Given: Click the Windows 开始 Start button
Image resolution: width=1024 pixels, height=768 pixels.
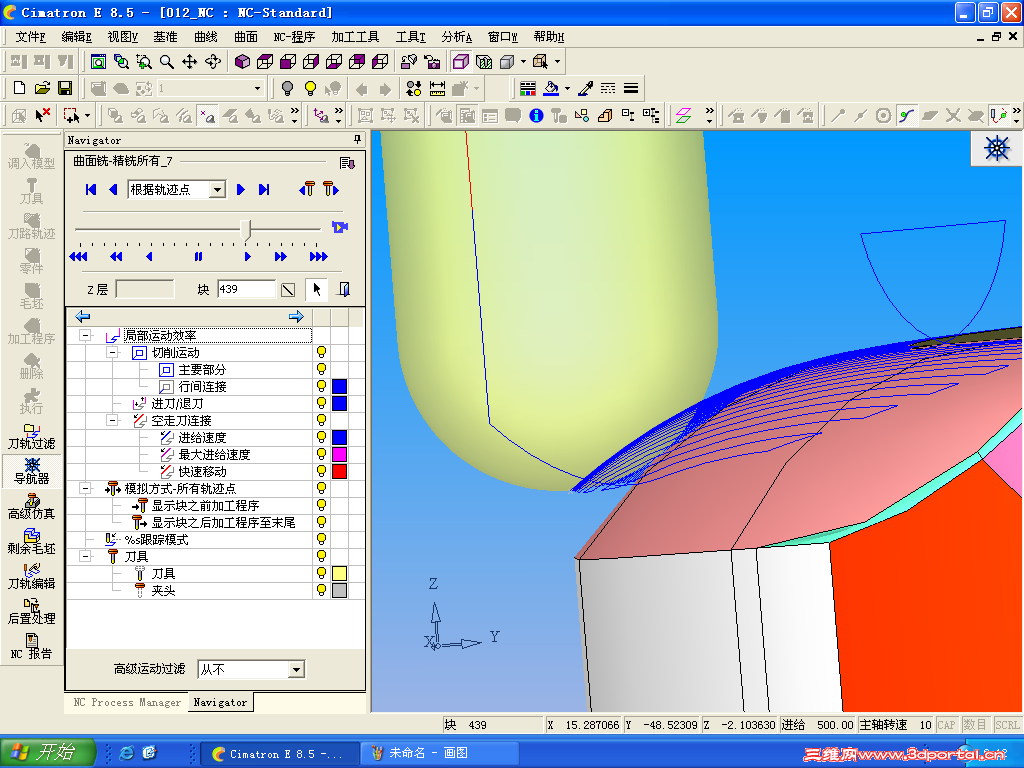Looking at the screenshot, I should click(48, 753).
